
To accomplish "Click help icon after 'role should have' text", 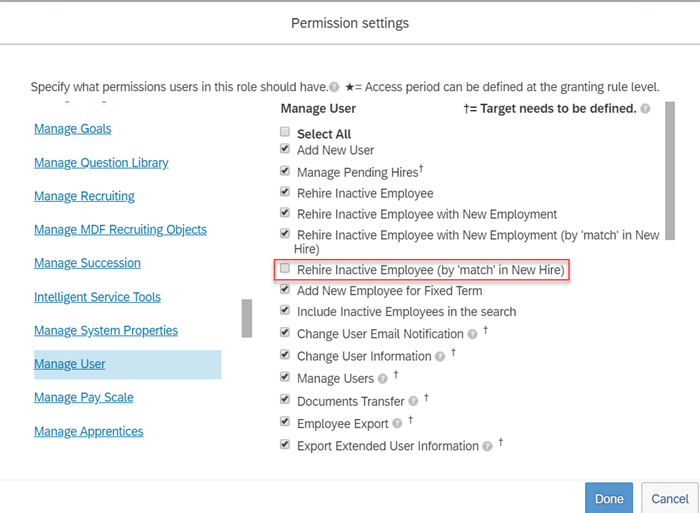I will (x=334, y=87).
